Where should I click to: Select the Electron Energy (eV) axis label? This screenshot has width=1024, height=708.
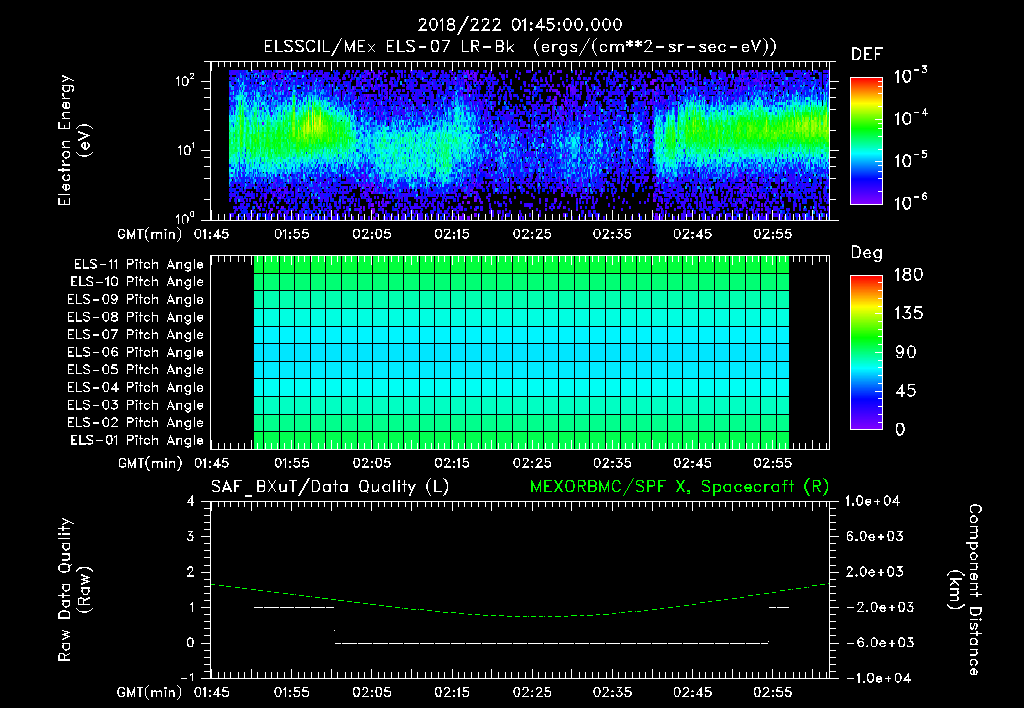point(74,140)
